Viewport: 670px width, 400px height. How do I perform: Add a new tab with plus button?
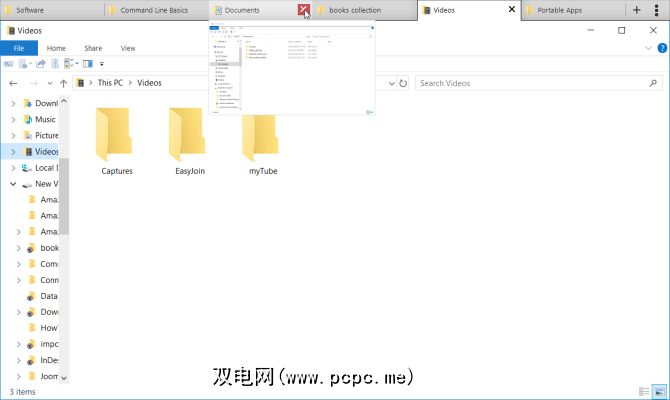(637, 10)
